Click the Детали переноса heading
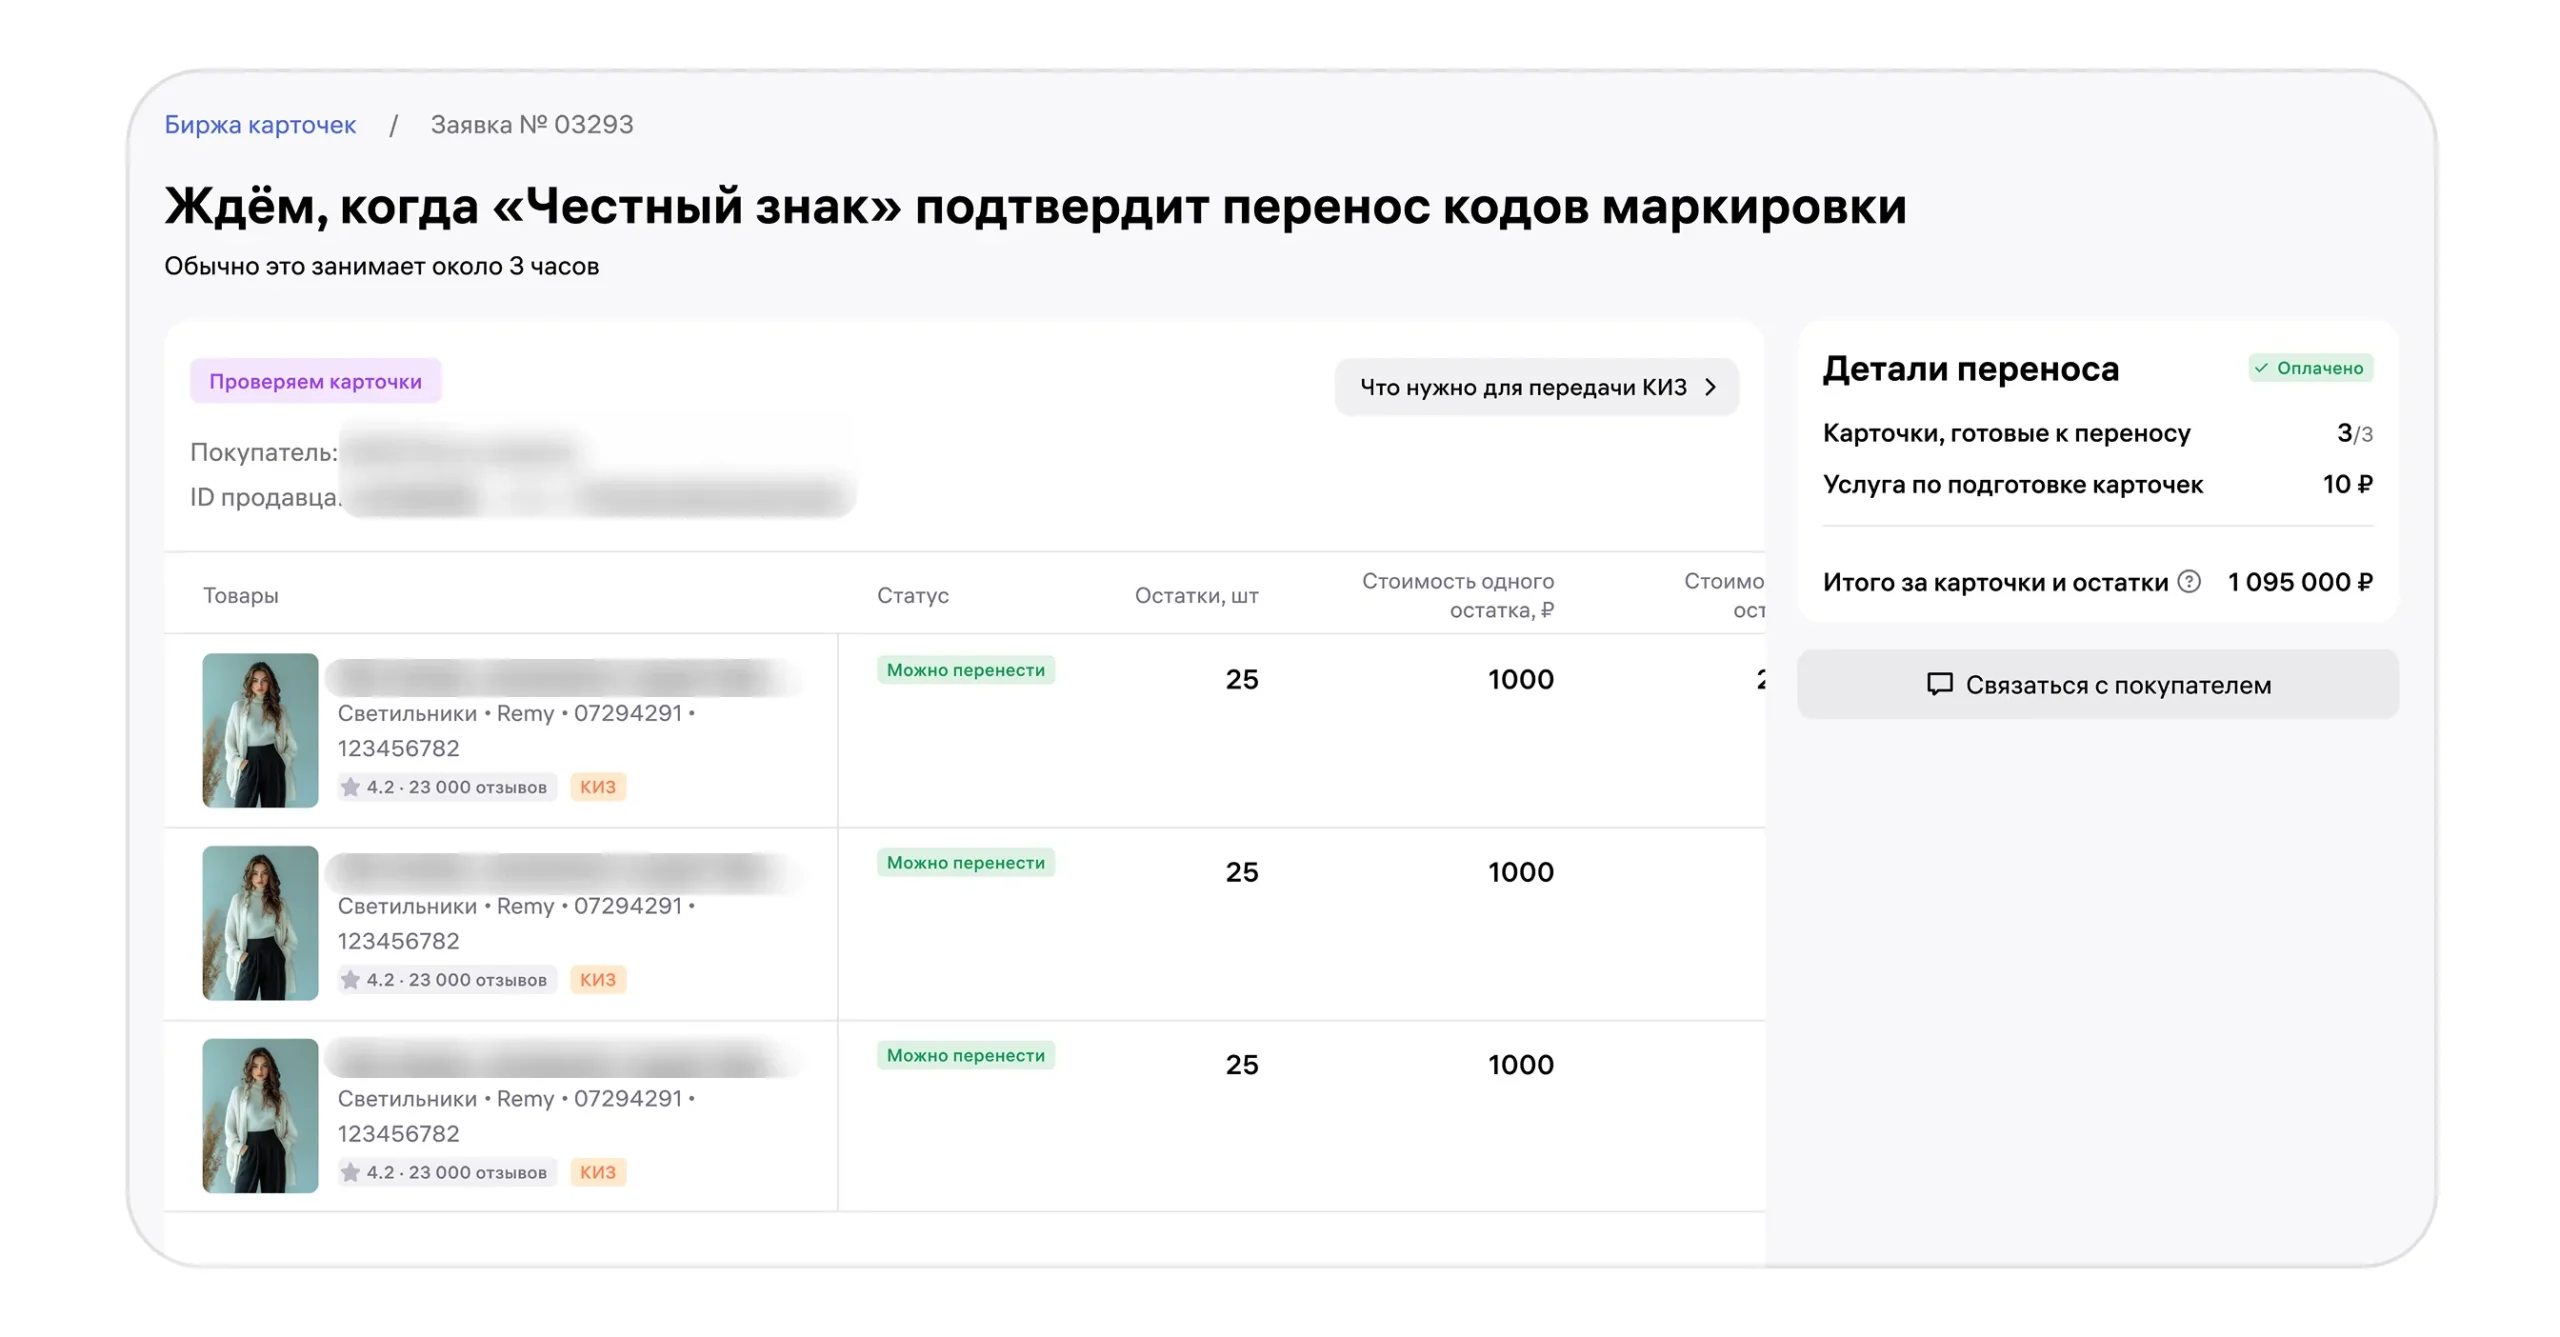The height and width of the screenshot is (1337, 2560). pyautogui.click(x=1970, y=369)
